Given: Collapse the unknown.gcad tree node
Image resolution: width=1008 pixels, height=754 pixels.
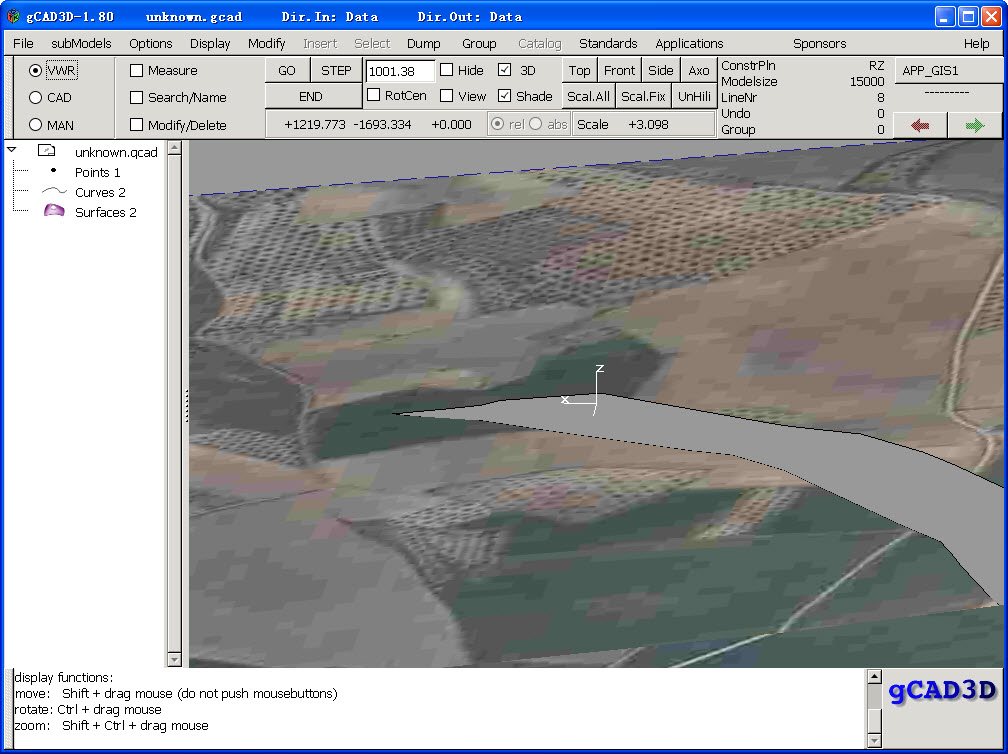Looking at the screenshot, I should 12,150.
